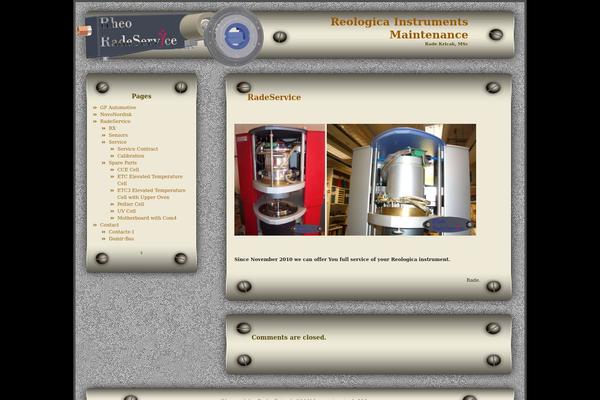Open the GF Automation page link
The image size is (600, 400).
[x=118, y=108]
